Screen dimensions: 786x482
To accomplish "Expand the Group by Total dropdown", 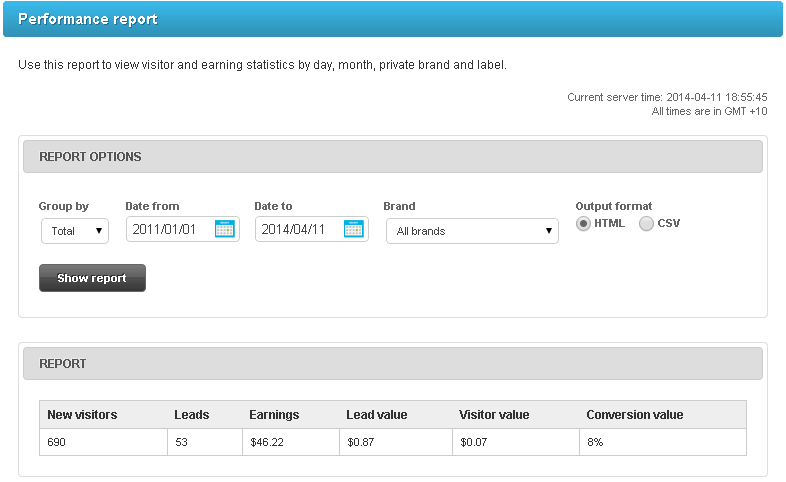I will click(x=75, y=231).
